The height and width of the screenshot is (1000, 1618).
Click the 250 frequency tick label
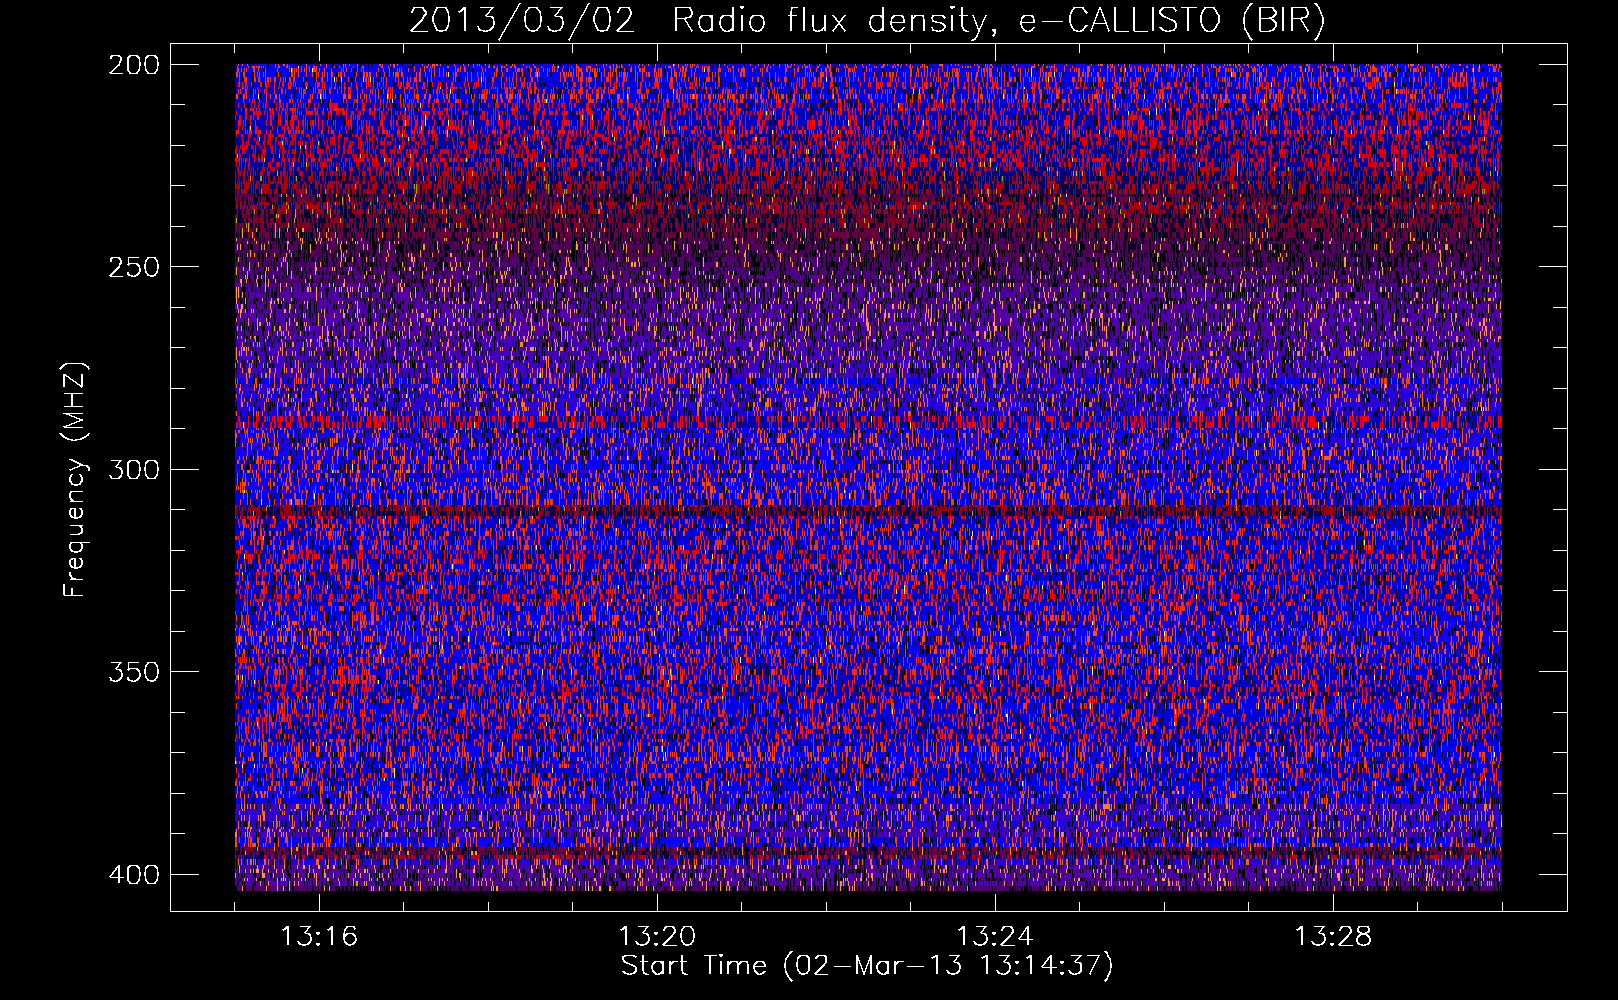(x=133, y=267)
